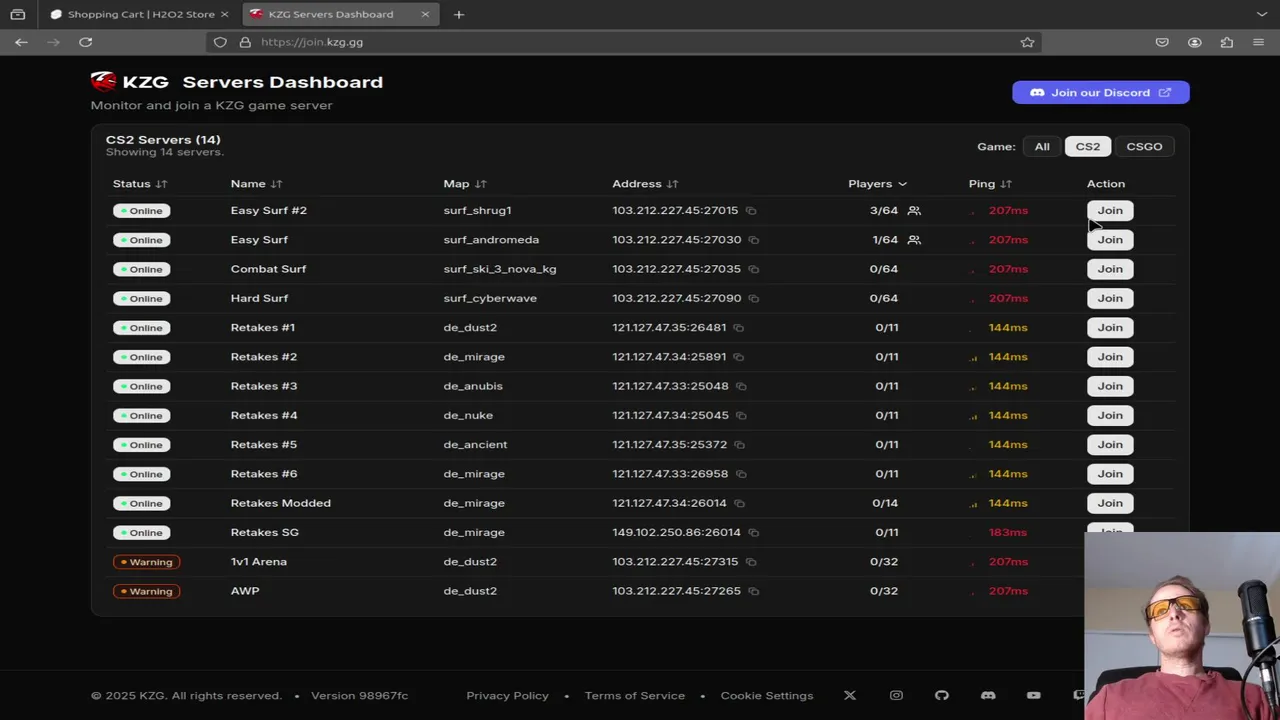Copy the address for Easy Surf #2

(751, 211)
